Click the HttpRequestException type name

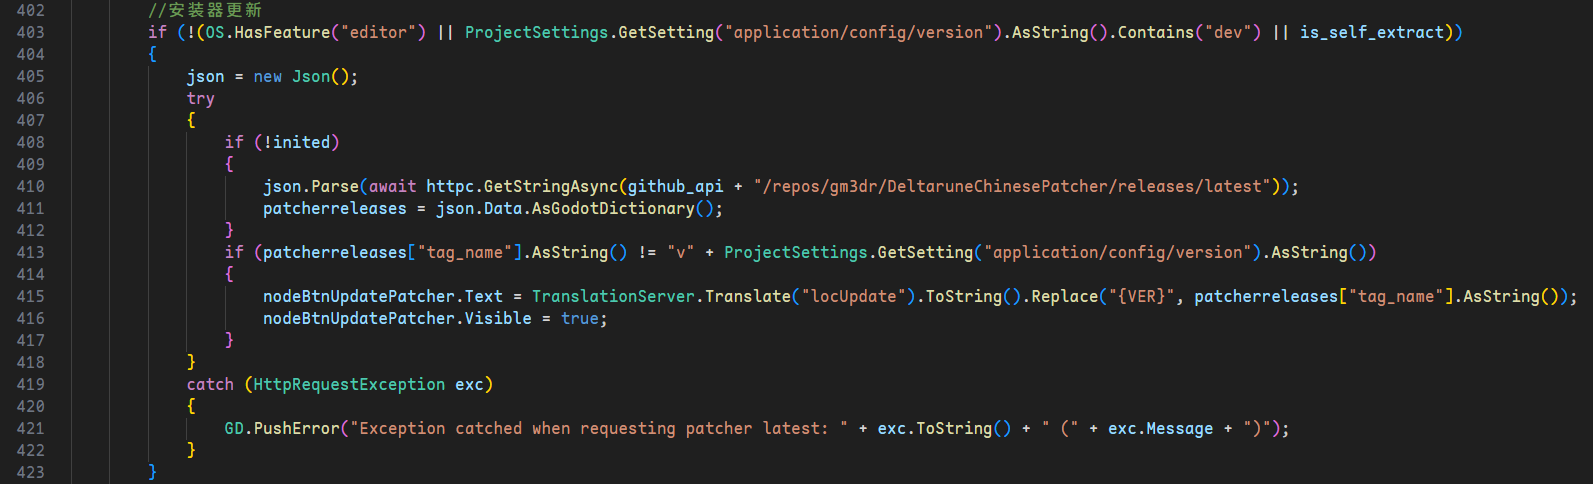[x=349, y=384]
